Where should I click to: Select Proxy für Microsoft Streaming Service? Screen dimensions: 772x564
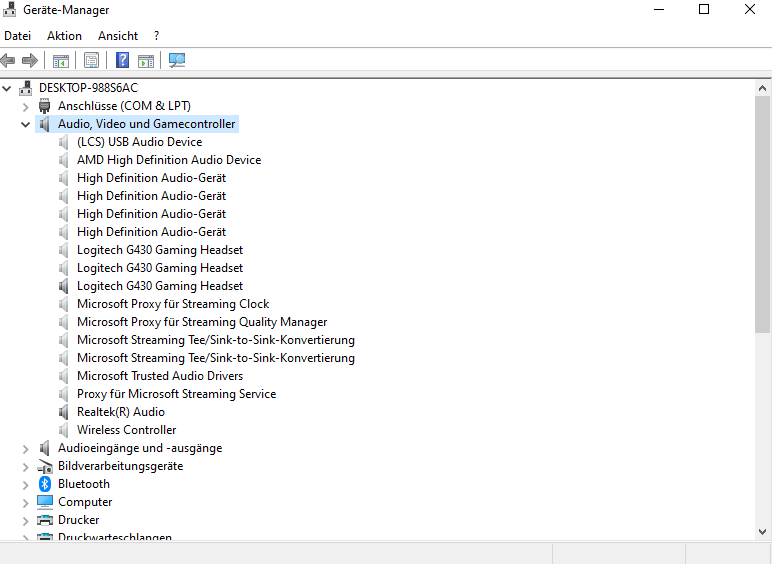(x=176, y=394)
